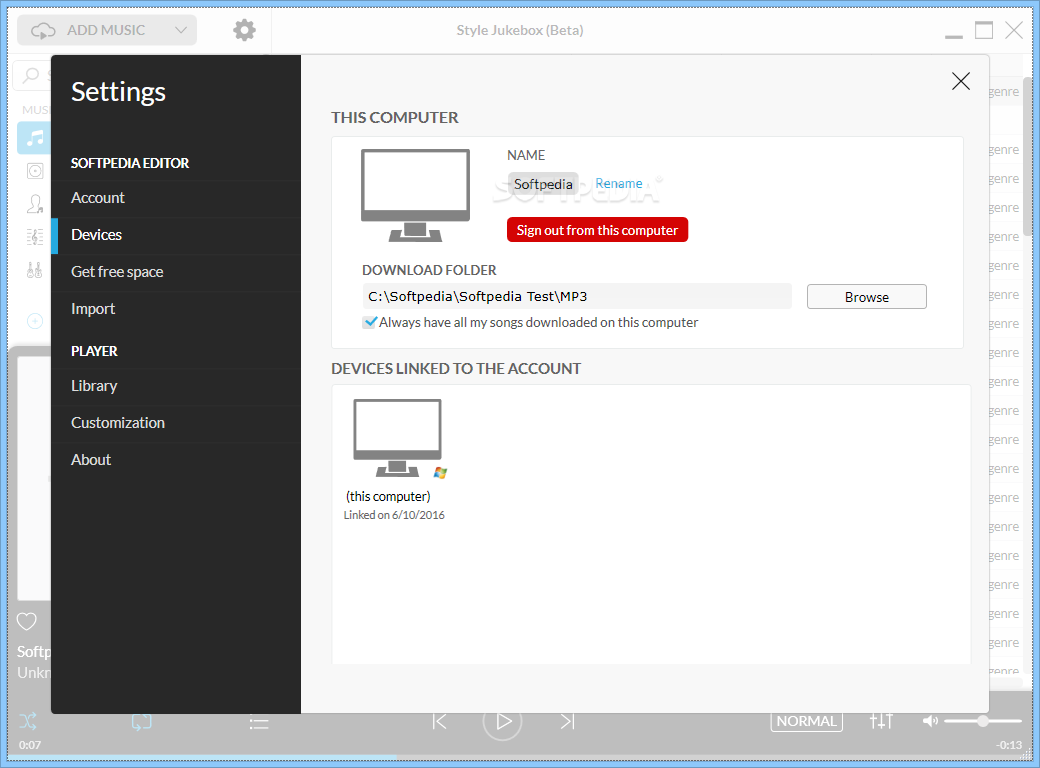Open the Get free space section

click(x=176, y=272)
